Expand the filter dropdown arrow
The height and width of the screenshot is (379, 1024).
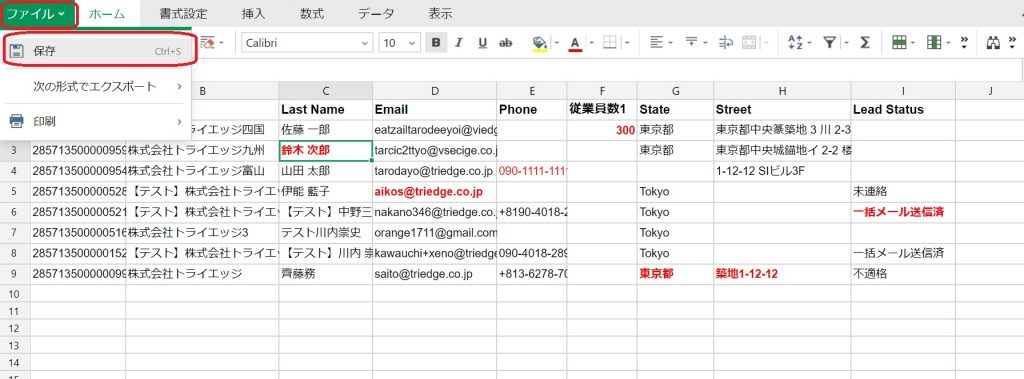tap(846, 43)
